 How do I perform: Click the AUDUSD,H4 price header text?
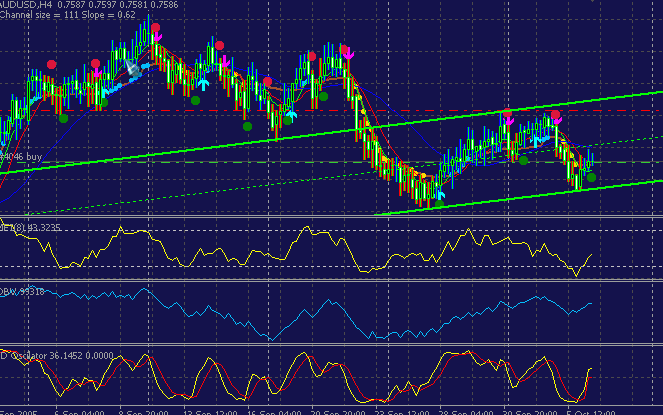(x=89, y=5)
